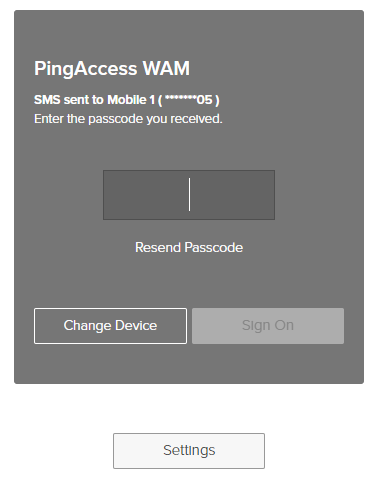Click the passcode entry field
Viewport: 381px width, 477px height.
(x=189, y=195)
